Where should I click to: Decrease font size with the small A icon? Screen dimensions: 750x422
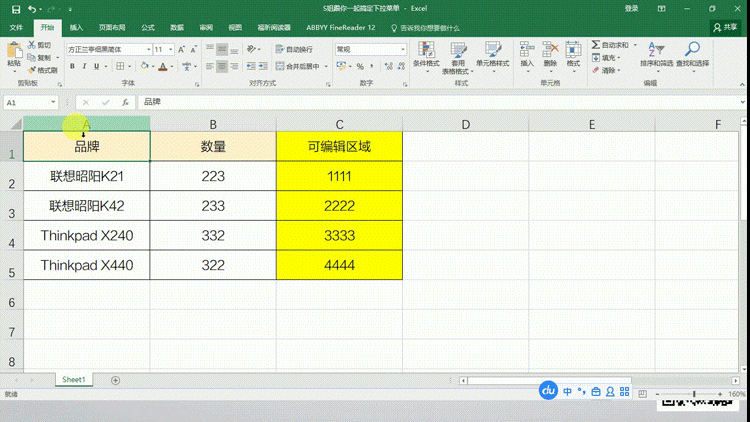[193, 49]
